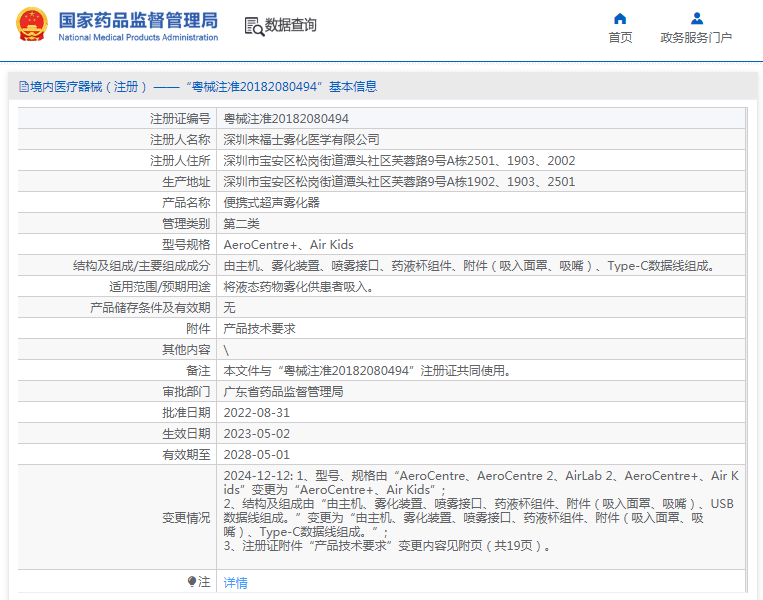
Task: Click the 数据查询 search document icon
Action: click(x=253, y=26)
